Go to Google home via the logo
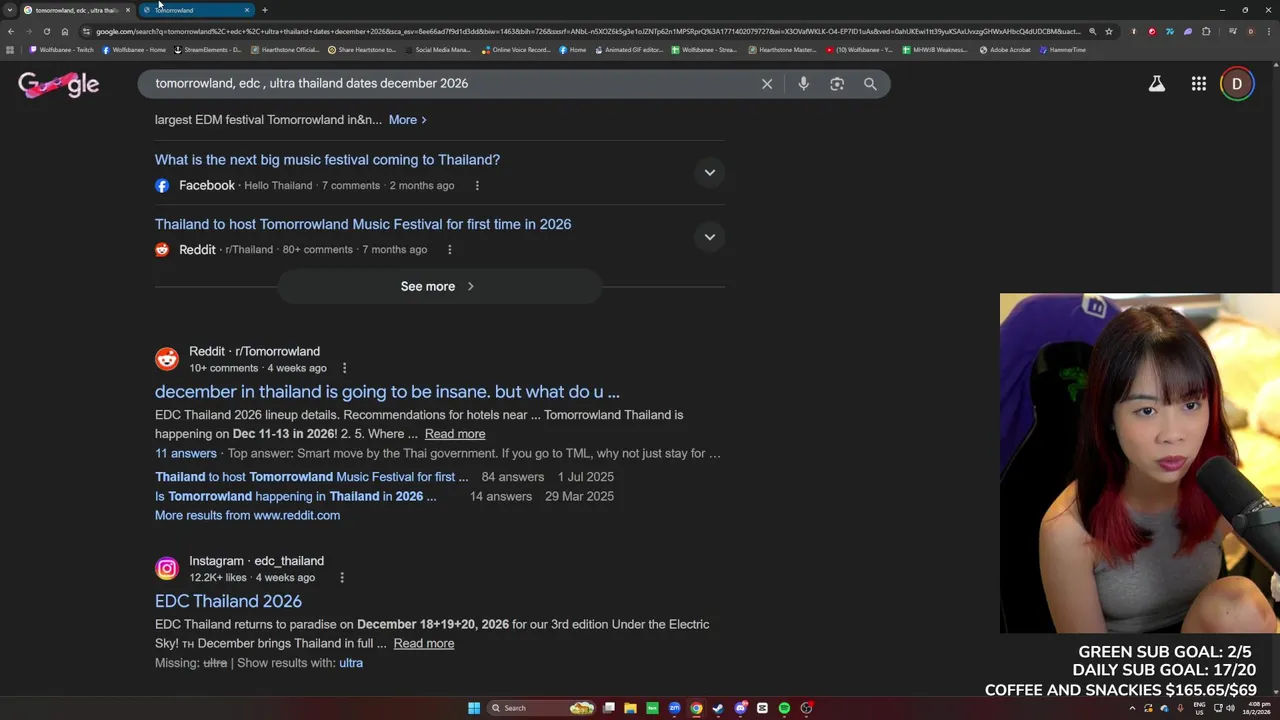 pyautogui.click(x=58, y=85)
